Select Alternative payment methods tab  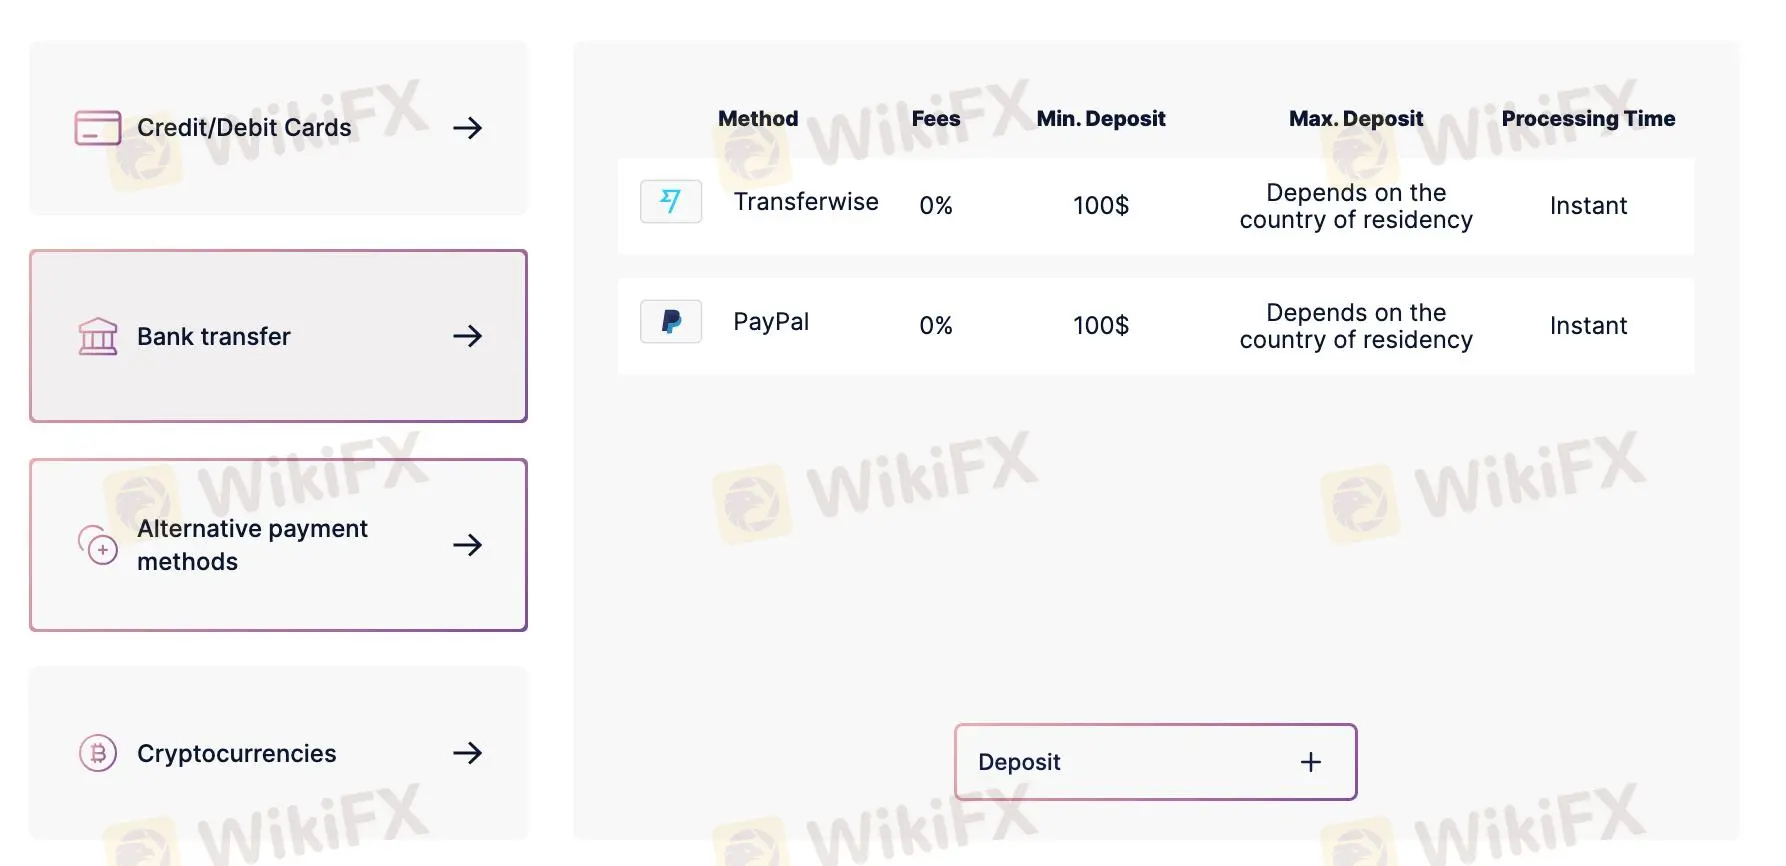point(252,545)
